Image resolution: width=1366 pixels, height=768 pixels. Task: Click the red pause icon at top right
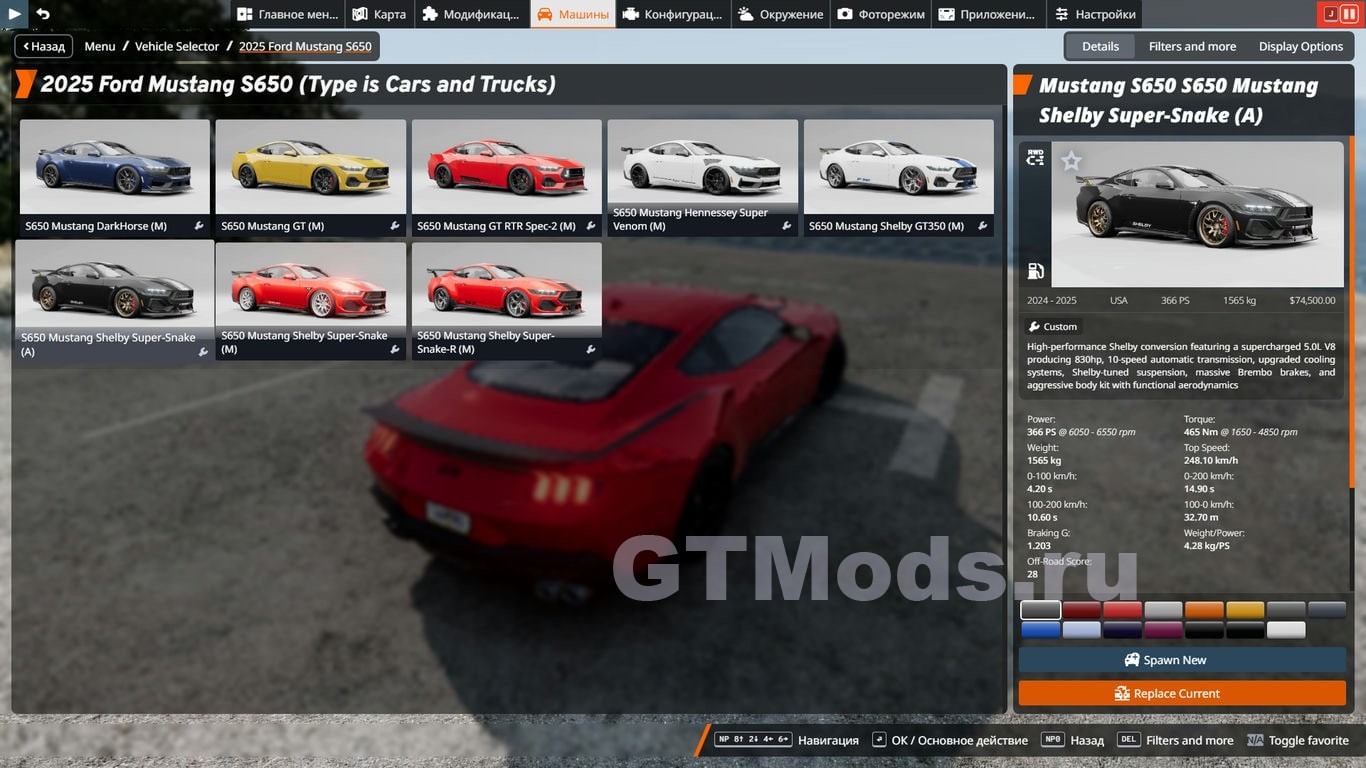click(x=1349, y=14)
